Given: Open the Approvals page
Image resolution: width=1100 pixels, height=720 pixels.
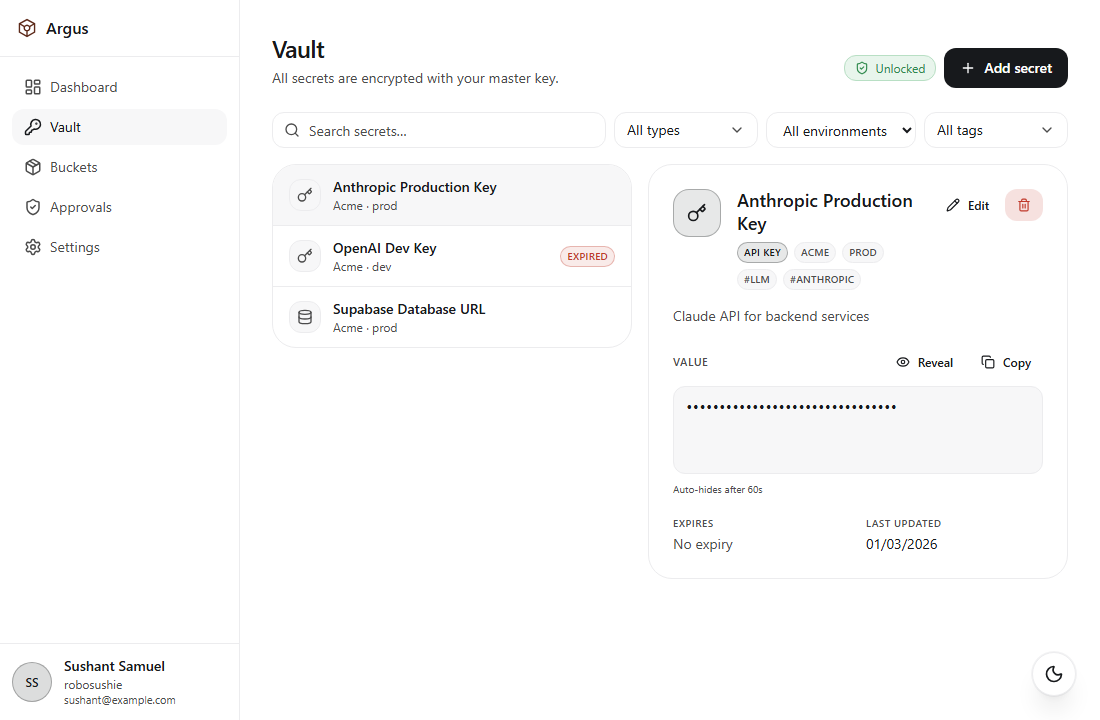Looking at the screenshot, I should point(119,207).
